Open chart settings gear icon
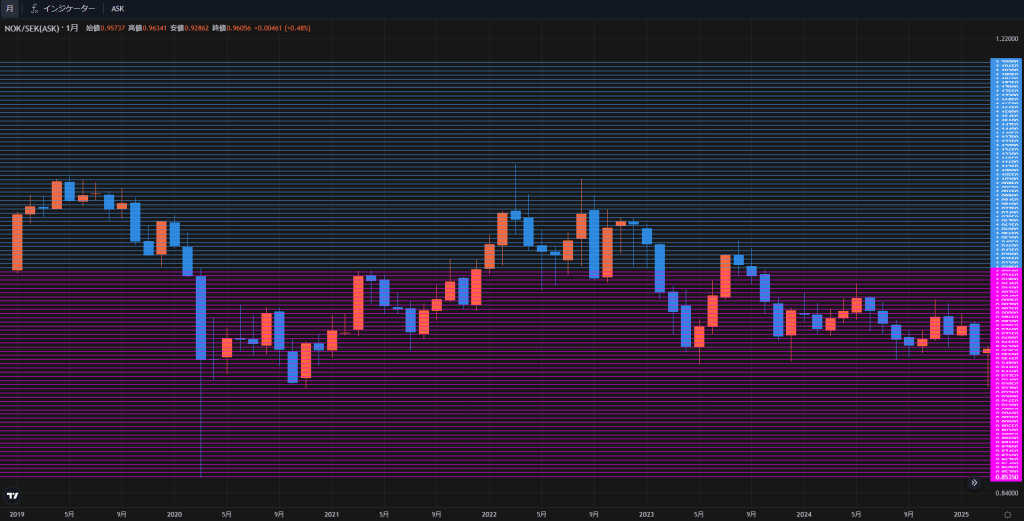The image size is (1024, 521). pyautogui.click(x=1007, y=514)
